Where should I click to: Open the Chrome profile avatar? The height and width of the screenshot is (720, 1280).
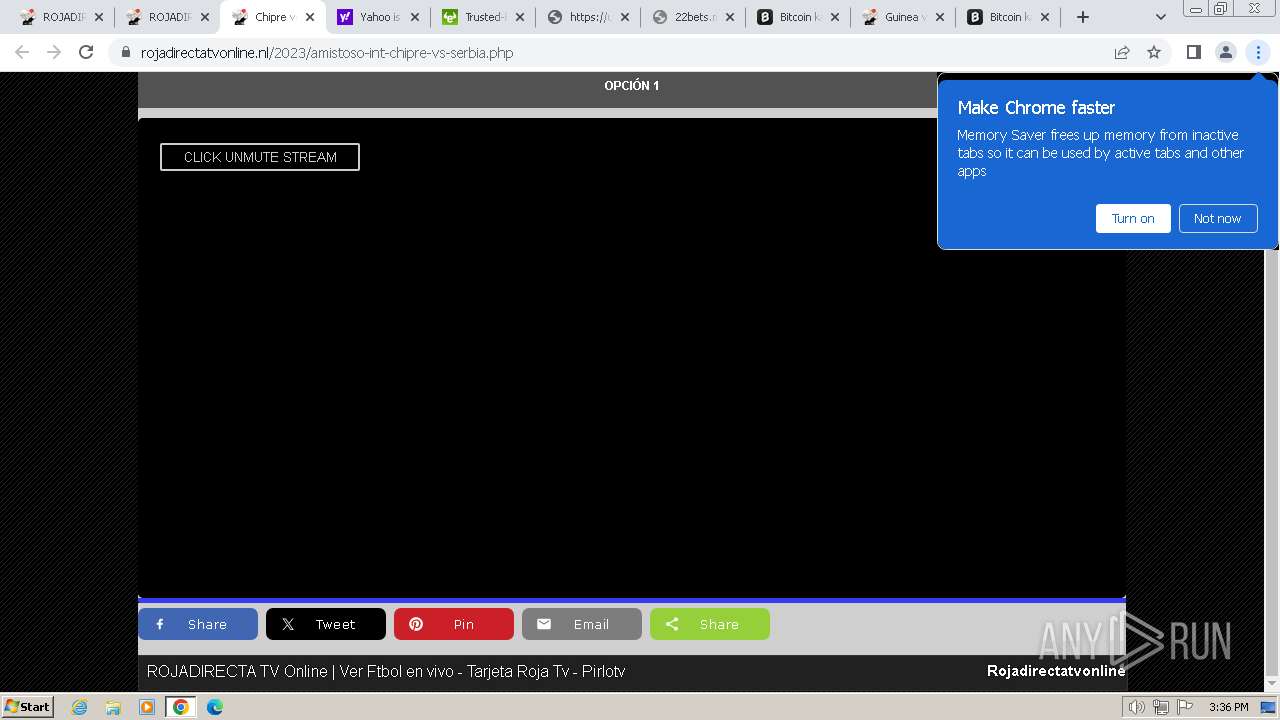(x=1225, y=52)
